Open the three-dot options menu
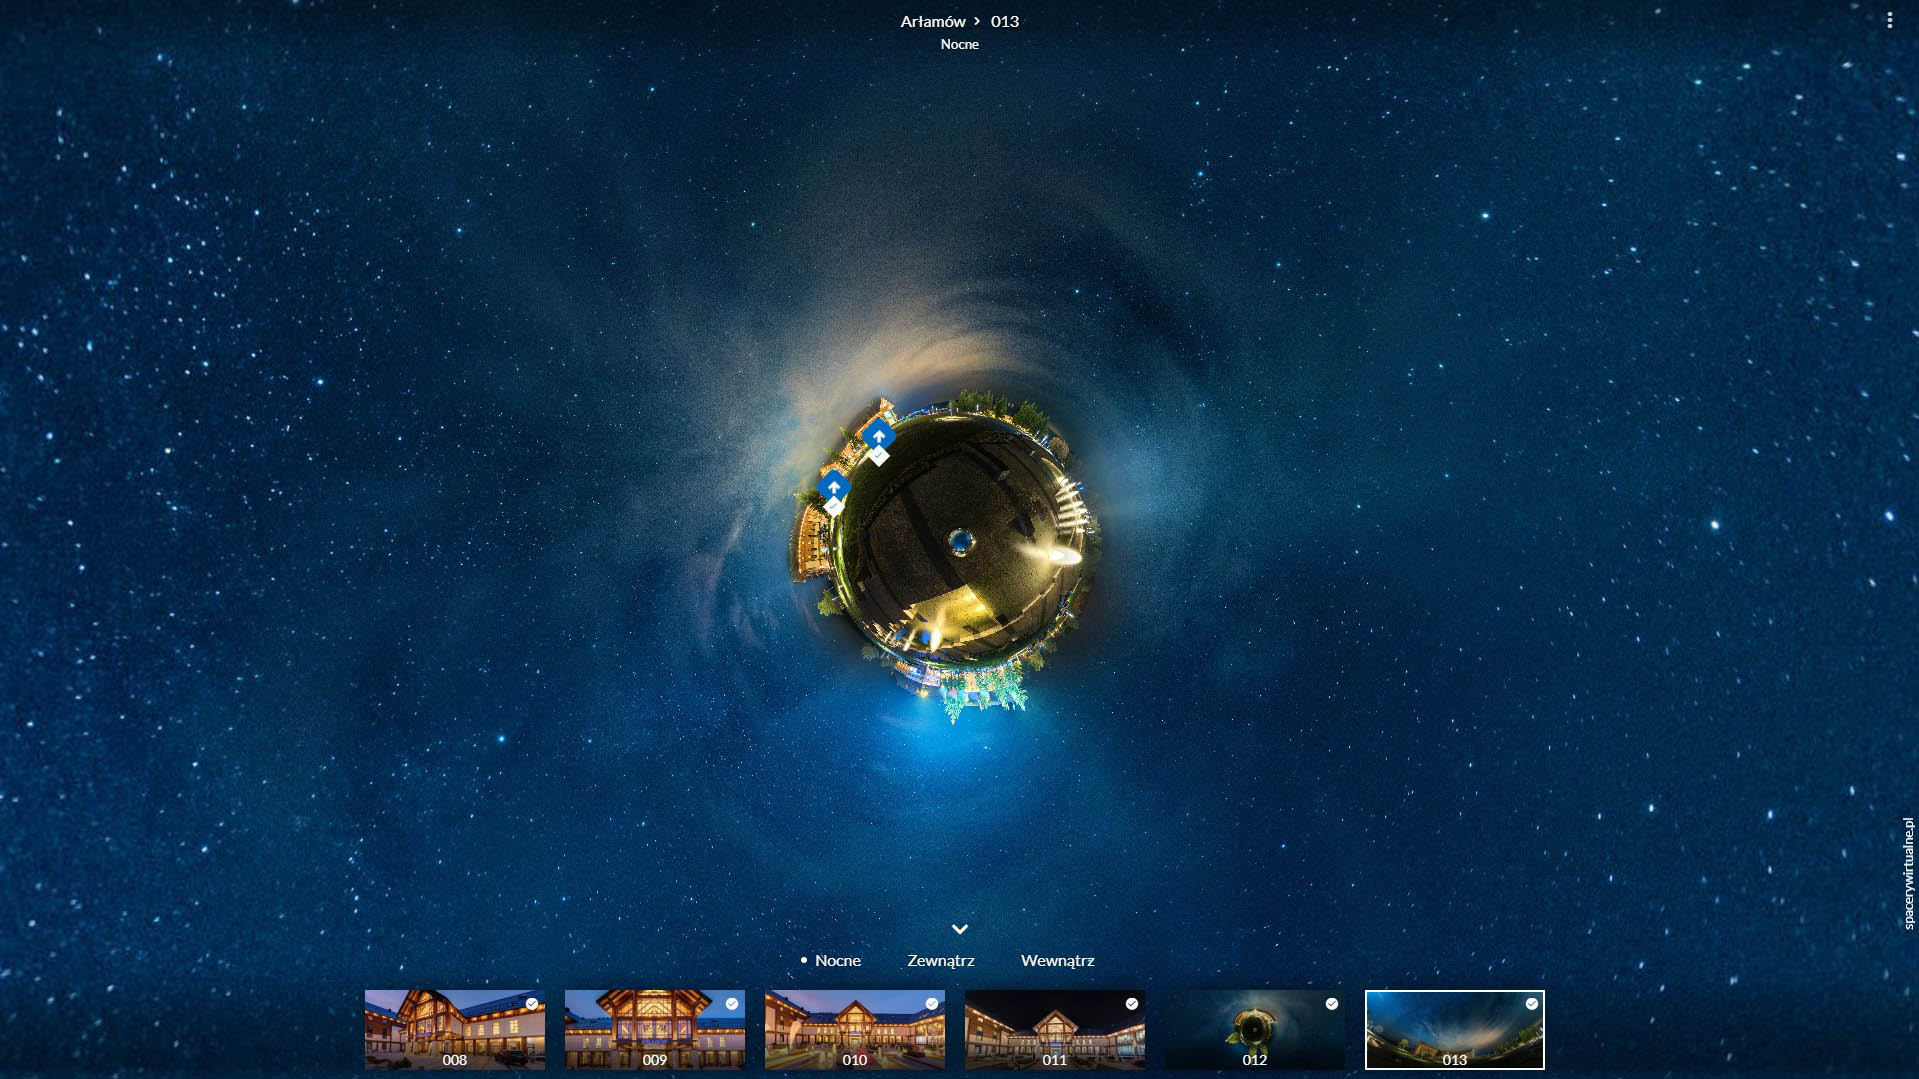 coord(1889,20)
